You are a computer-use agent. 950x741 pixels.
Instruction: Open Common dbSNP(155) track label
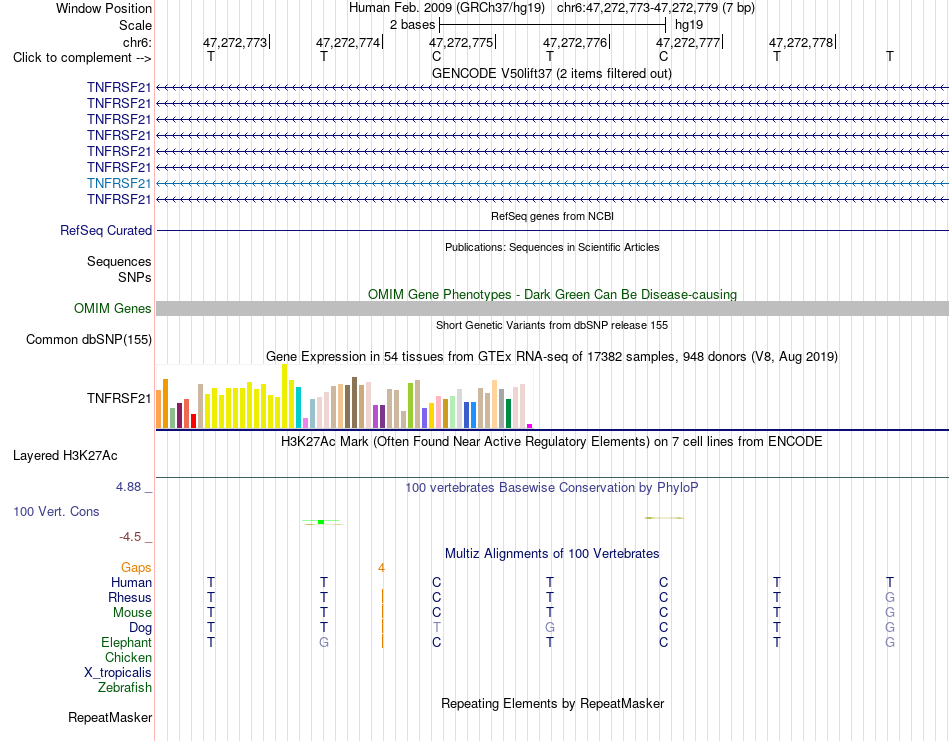coord(88,339)
